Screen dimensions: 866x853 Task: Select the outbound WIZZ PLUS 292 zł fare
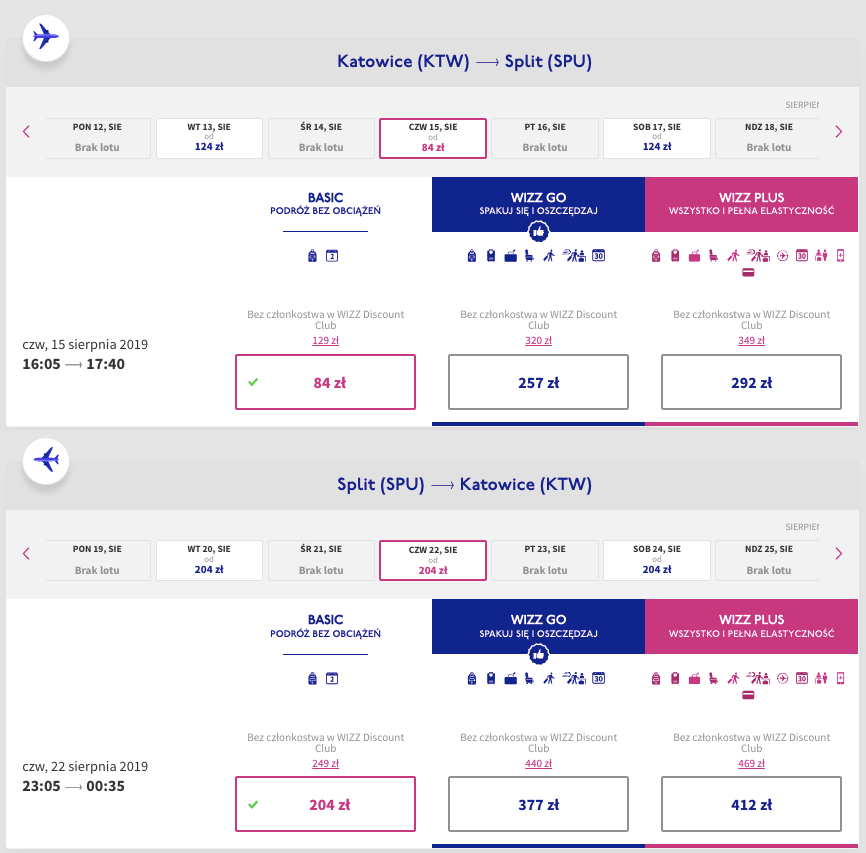751,382
